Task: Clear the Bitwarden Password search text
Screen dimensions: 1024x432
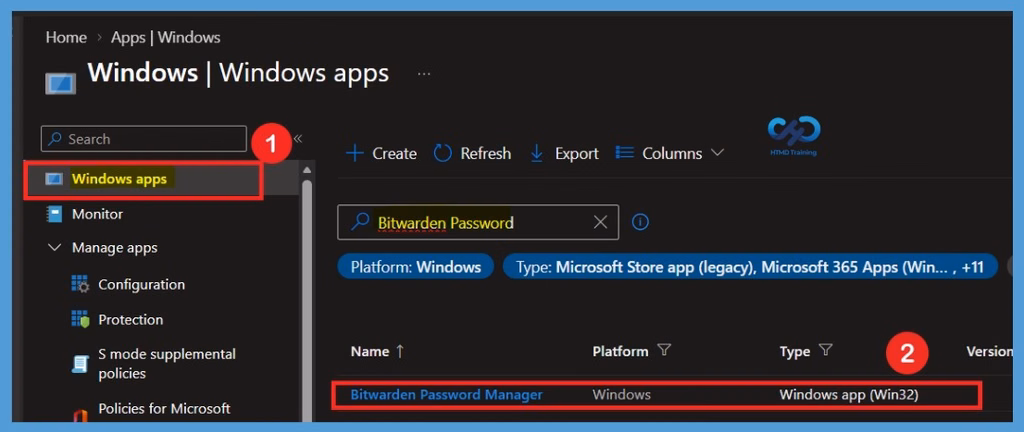Action: tap(600, 223)
